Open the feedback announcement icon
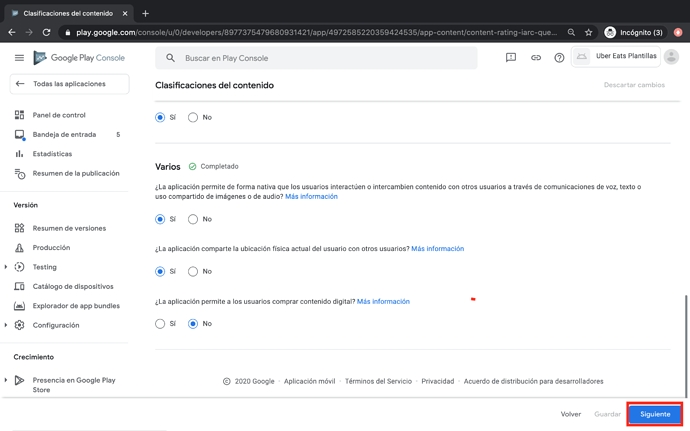This screenshot has height=431, width=690. (511, 58)
